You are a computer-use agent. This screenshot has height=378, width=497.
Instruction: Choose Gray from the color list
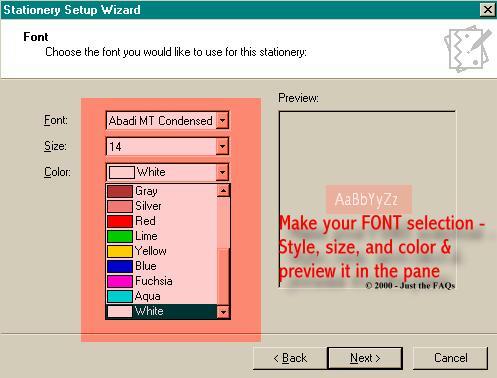pyautogui.click(x=161, y=191)
